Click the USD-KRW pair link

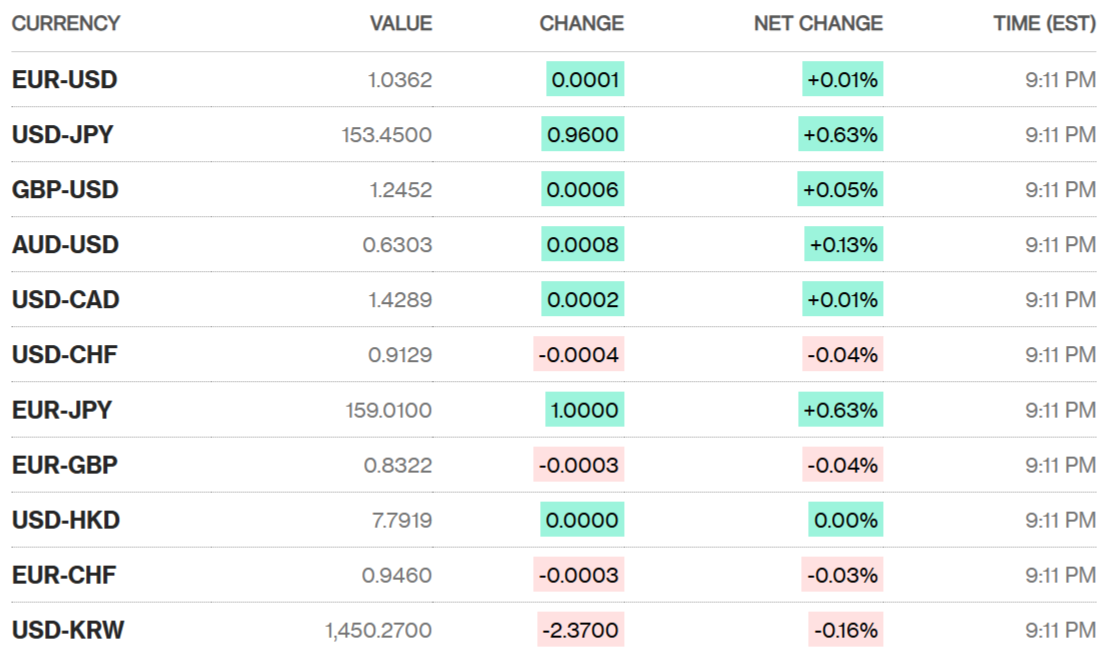[x=68, y=630]
